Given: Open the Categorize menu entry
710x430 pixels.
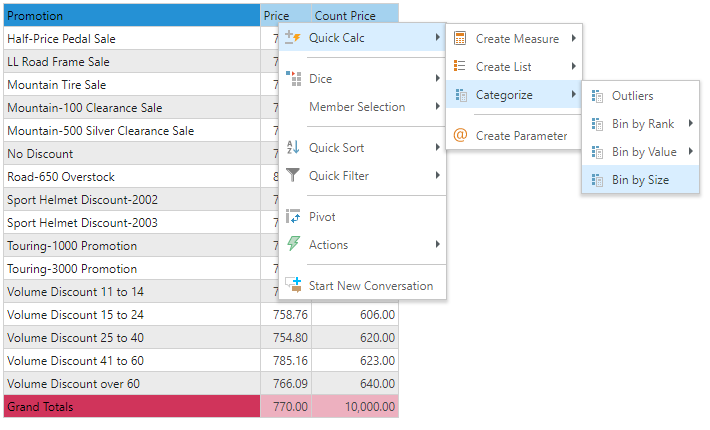Looking at the screenshot, I should tap(504, 95).
